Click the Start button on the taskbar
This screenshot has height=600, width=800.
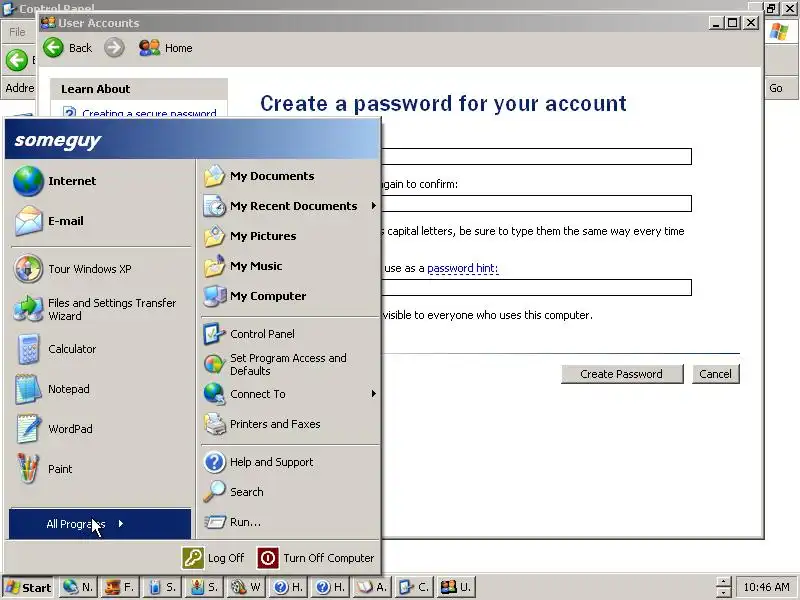pyautogui.click(x=29, y=587)
